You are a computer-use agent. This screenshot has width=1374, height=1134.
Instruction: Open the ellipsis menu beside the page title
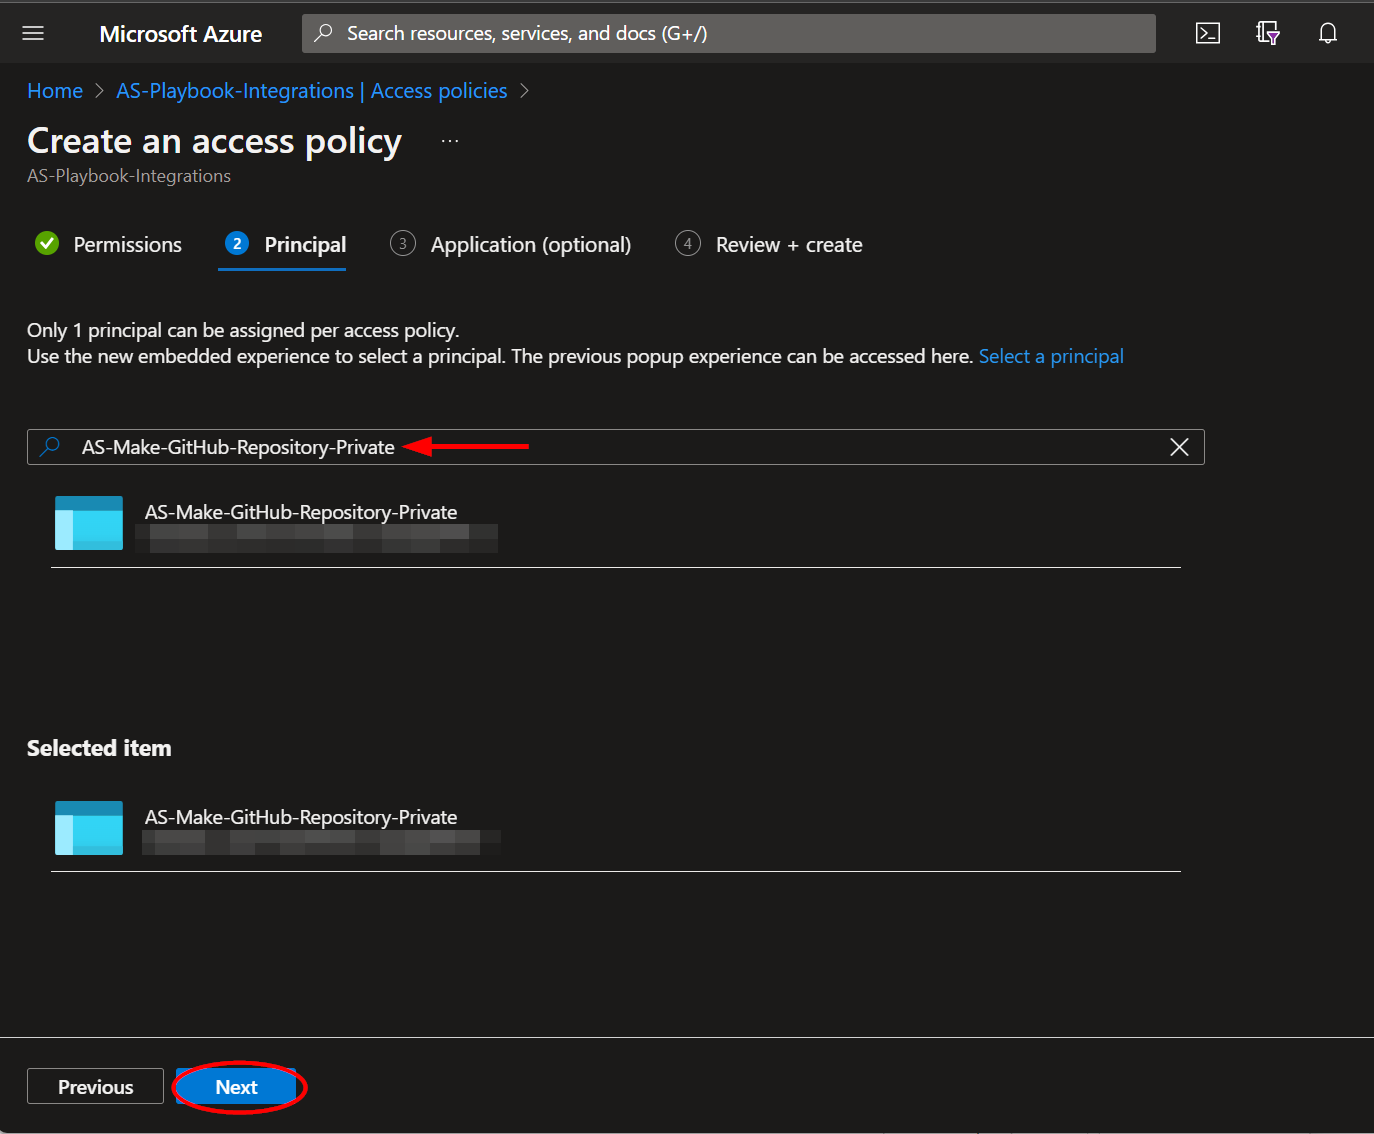450,141
